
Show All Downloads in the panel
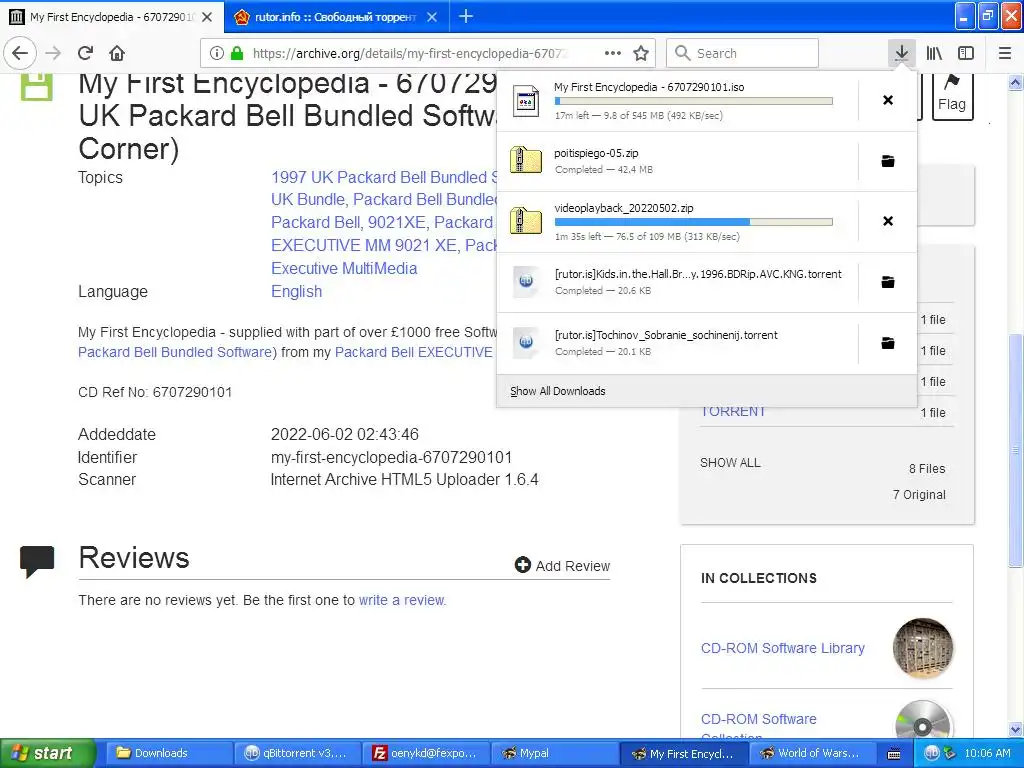pos(558,391)
